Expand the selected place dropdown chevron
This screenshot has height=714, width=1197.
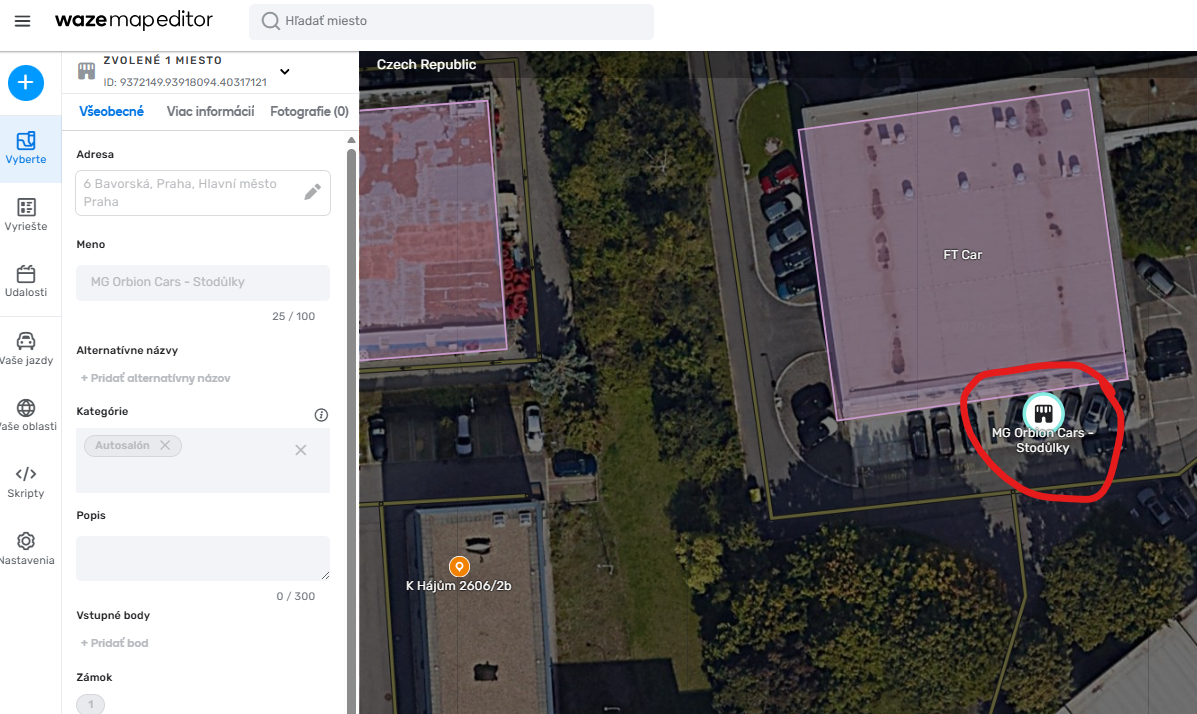[285, 71]
